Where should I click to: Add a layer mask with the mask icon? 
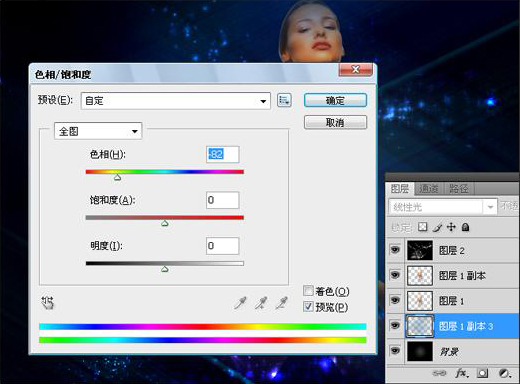[x=482, y=373]
